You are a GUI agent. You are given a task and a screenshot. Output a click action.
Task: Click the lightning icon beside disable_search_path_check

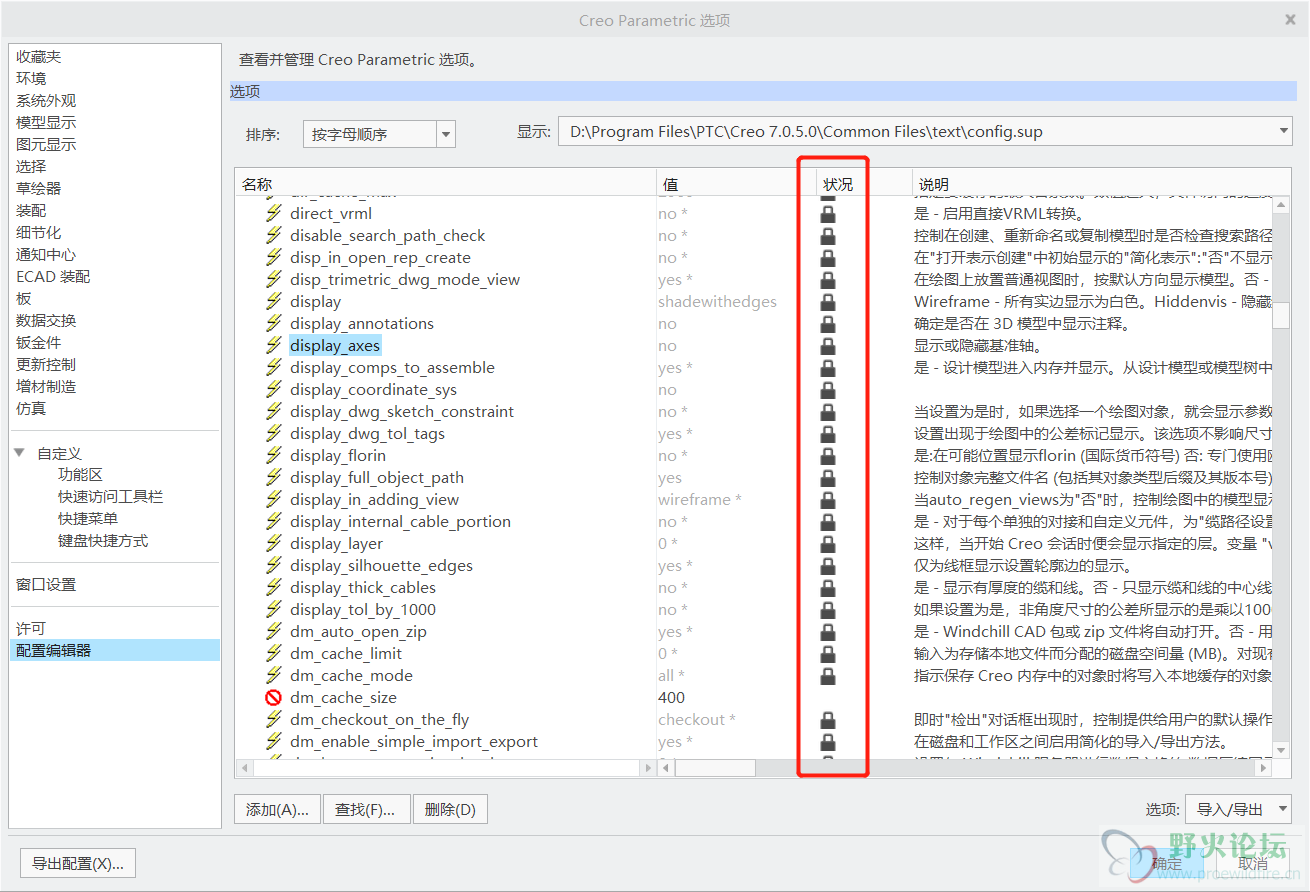tap(274, 235)
